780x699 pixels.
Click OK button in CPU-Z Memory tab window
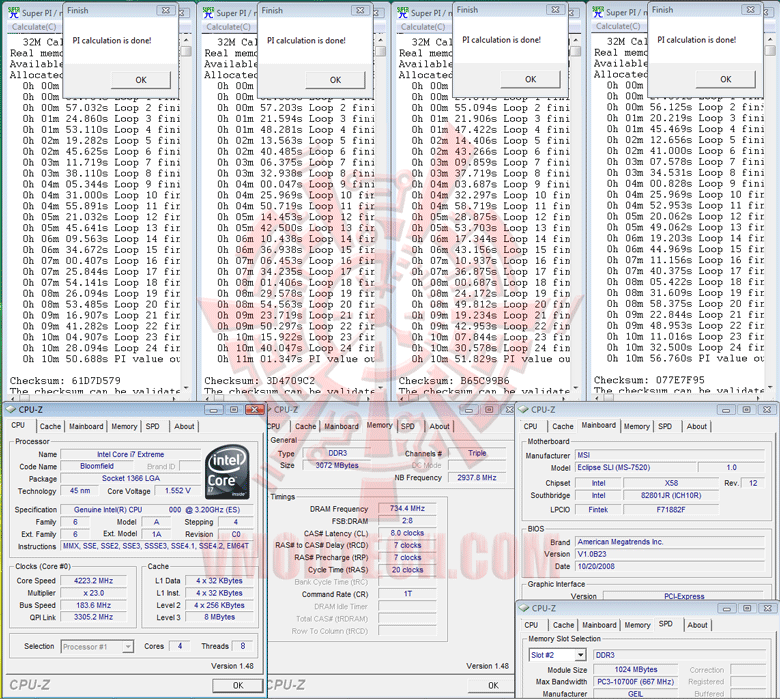pyautogui.click(x=492, y=685)
